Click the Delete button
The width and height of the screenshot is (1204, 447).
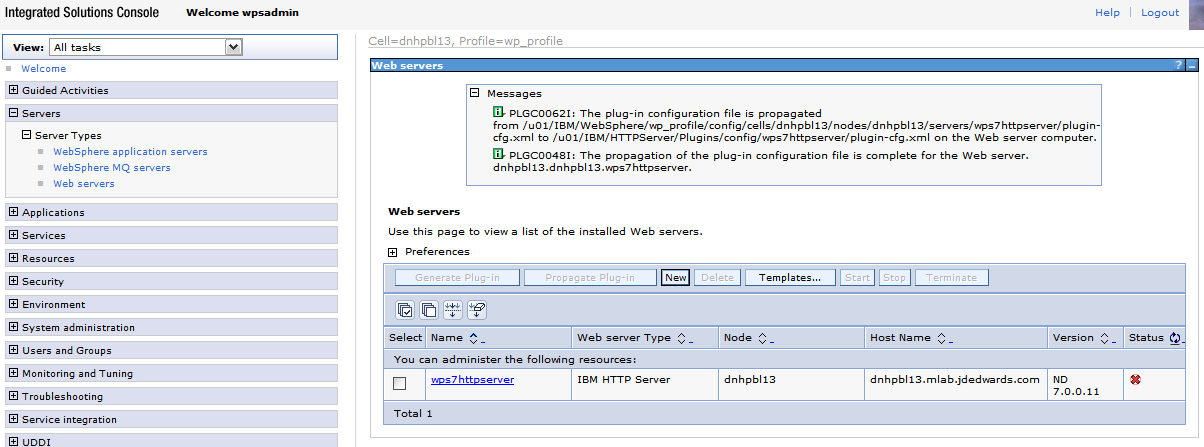pos(717,277)
